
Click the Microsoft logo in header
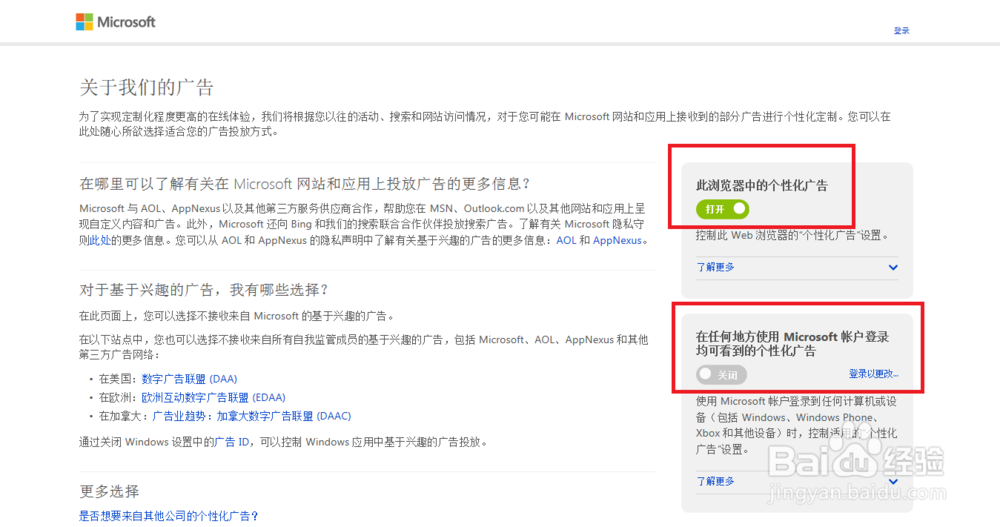115,22
